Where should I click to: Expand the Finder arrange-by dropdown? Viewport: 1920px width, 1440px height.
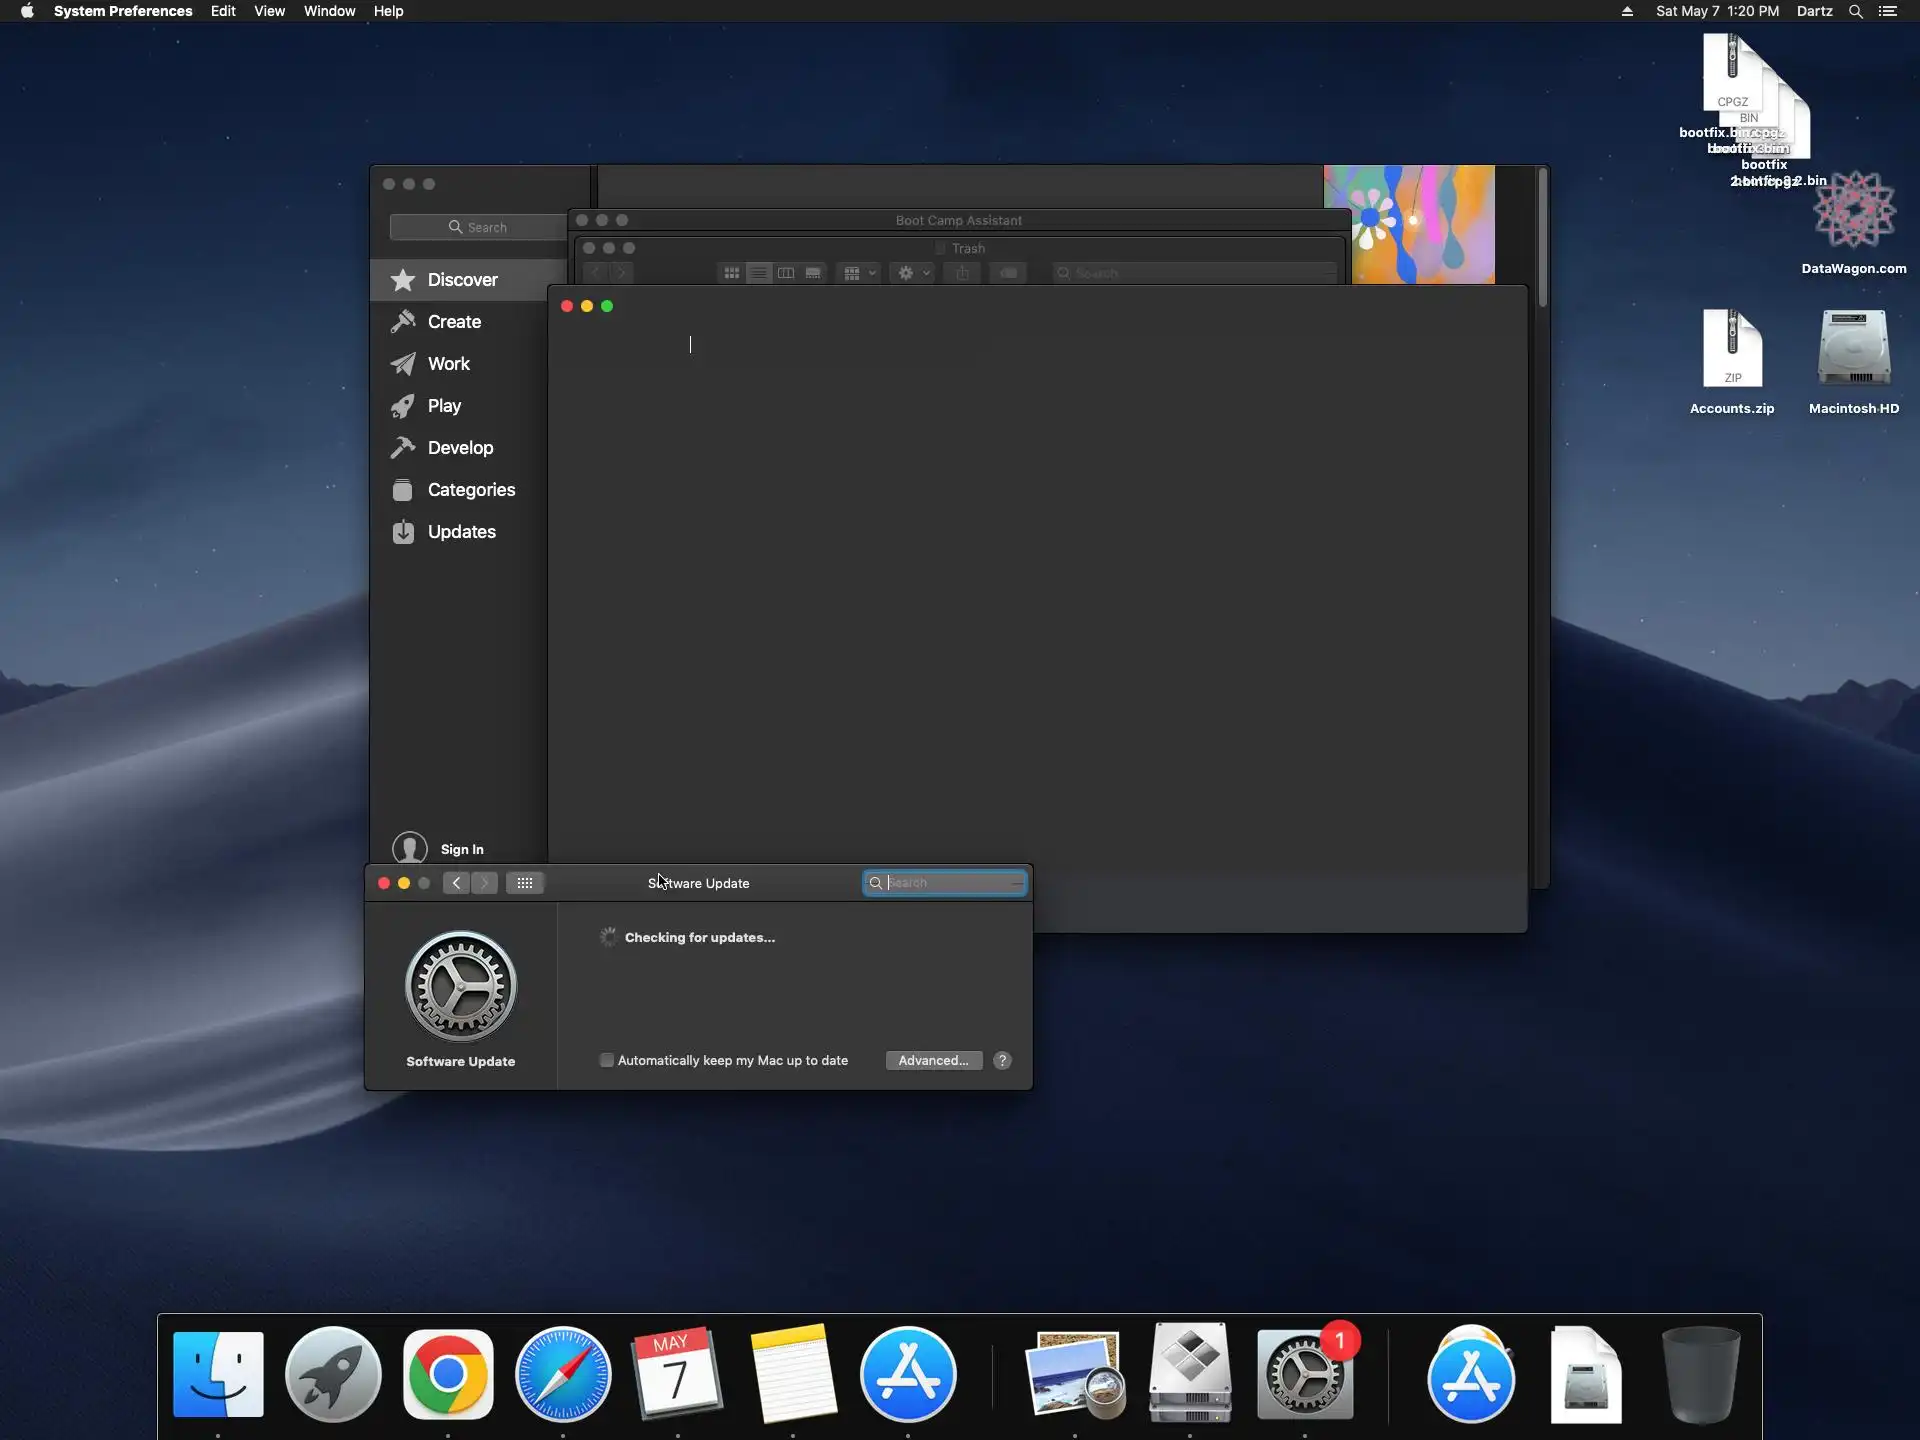858,273
